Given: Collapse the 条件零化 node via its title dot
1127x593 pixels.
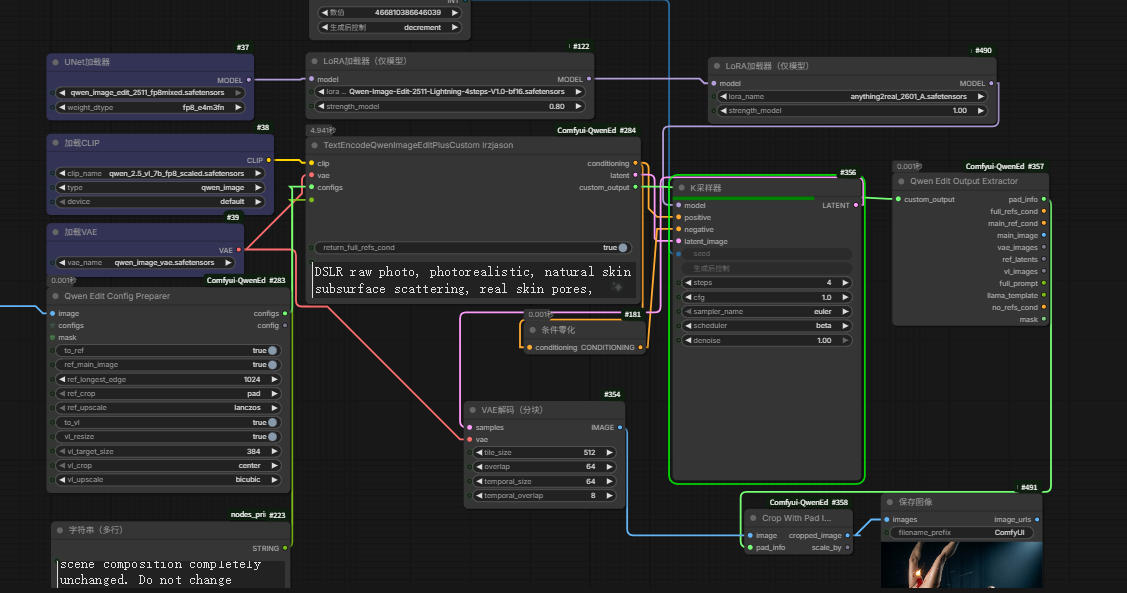Looking at the screenshot, I should 533,330.
